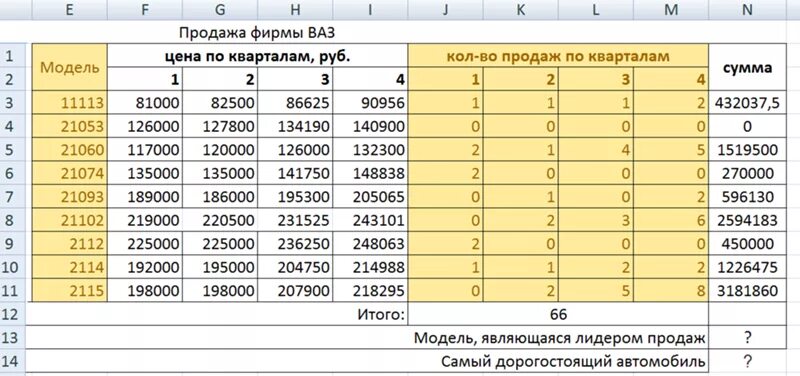Image resolution: width=800 pixels, height=376 pixels.
Task: Click sum cell 1519500
Action: click(747, 150)
